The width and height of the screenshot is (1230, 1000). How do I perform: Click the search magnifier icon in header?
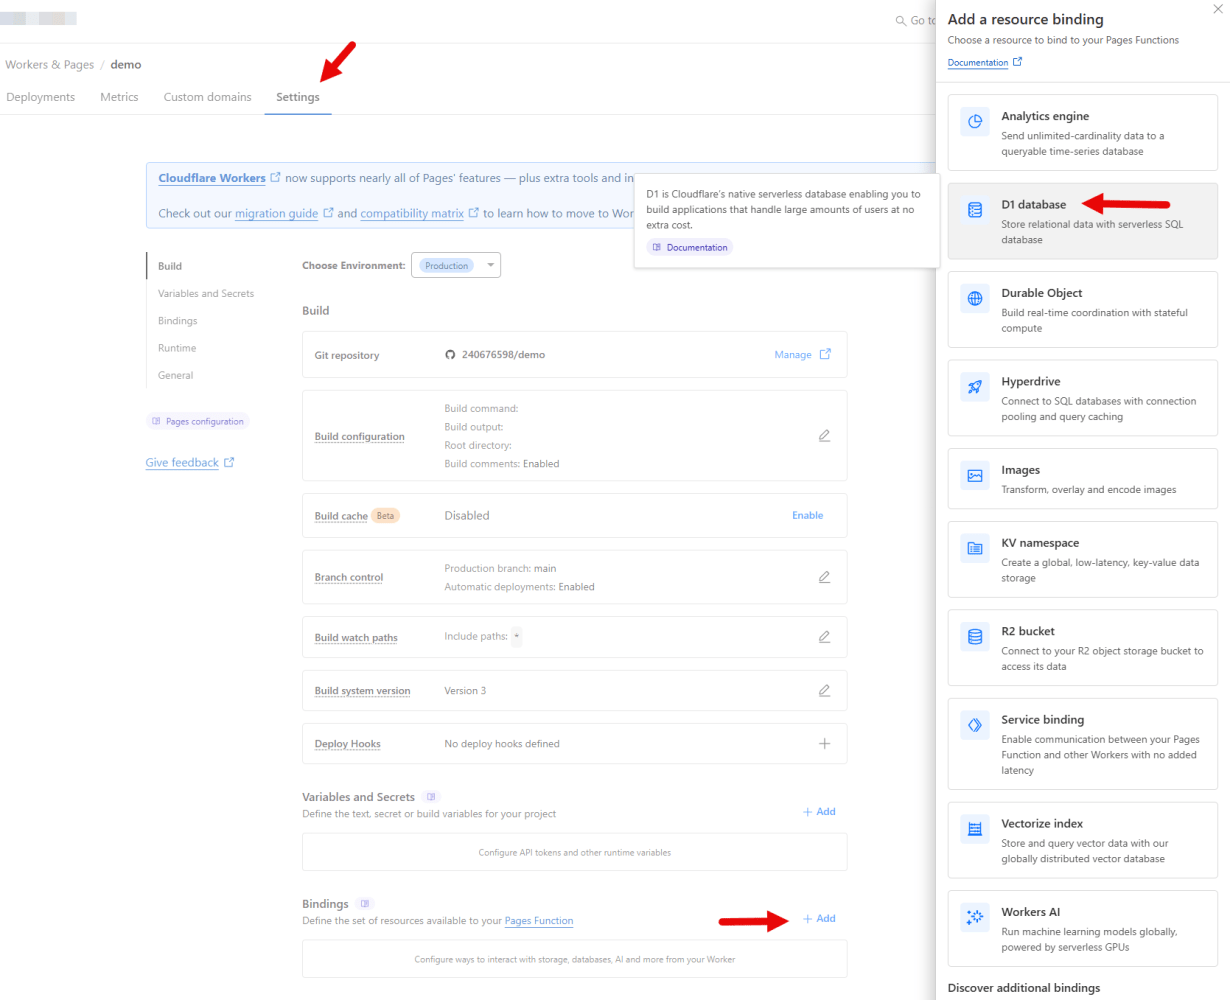(900, 21)
